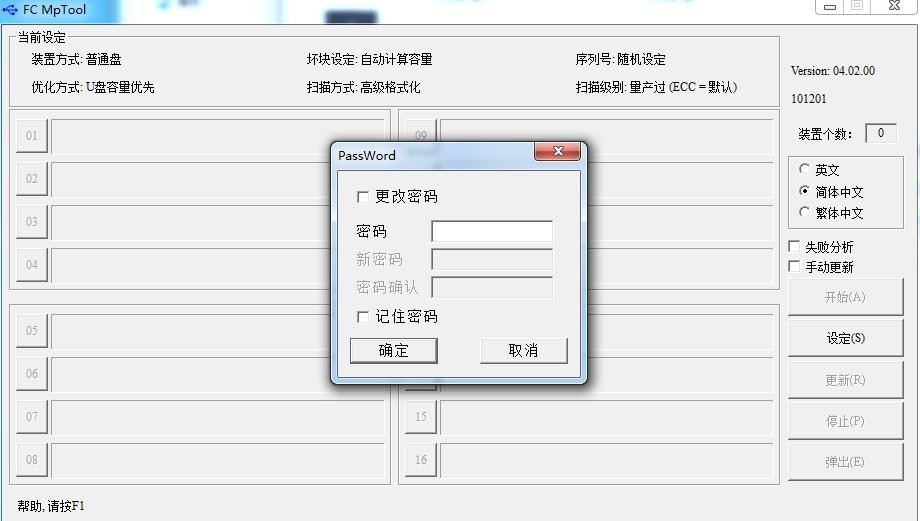Click the 弹出(E) eject button
920x521 pixels.
(845, 462)
